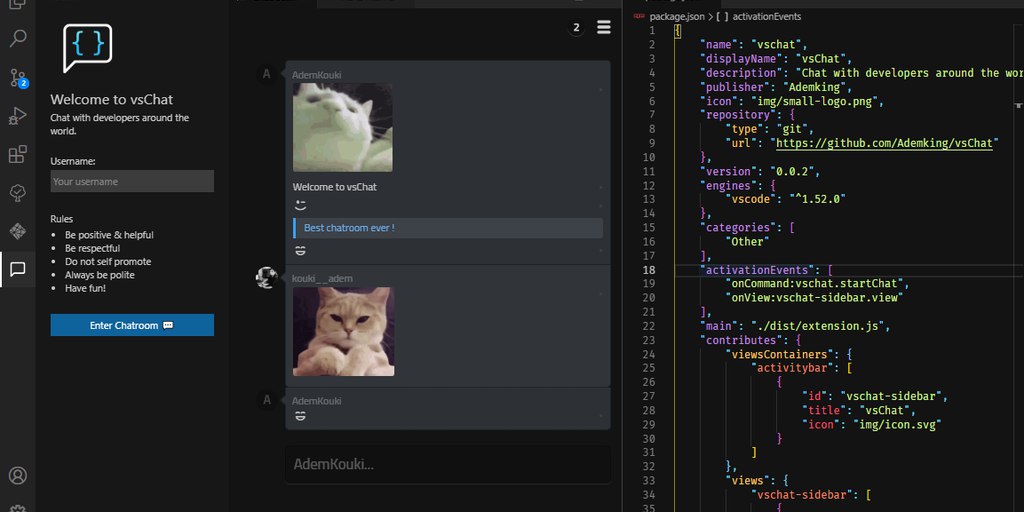This screenshot has height=512, width=1024.
Task: Click the onView:vschat-sidebar.view string
Action: point(817,298)
